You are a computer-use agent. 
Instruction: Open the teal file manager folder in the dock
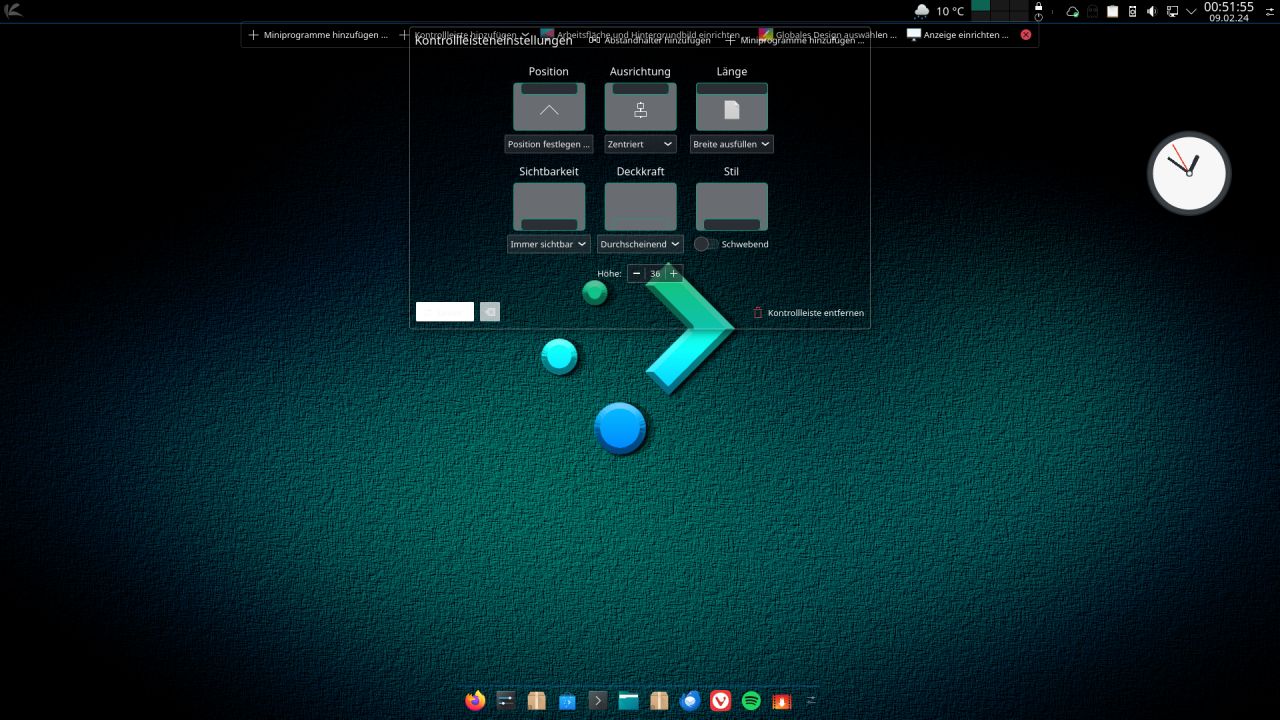coord(628,701)
